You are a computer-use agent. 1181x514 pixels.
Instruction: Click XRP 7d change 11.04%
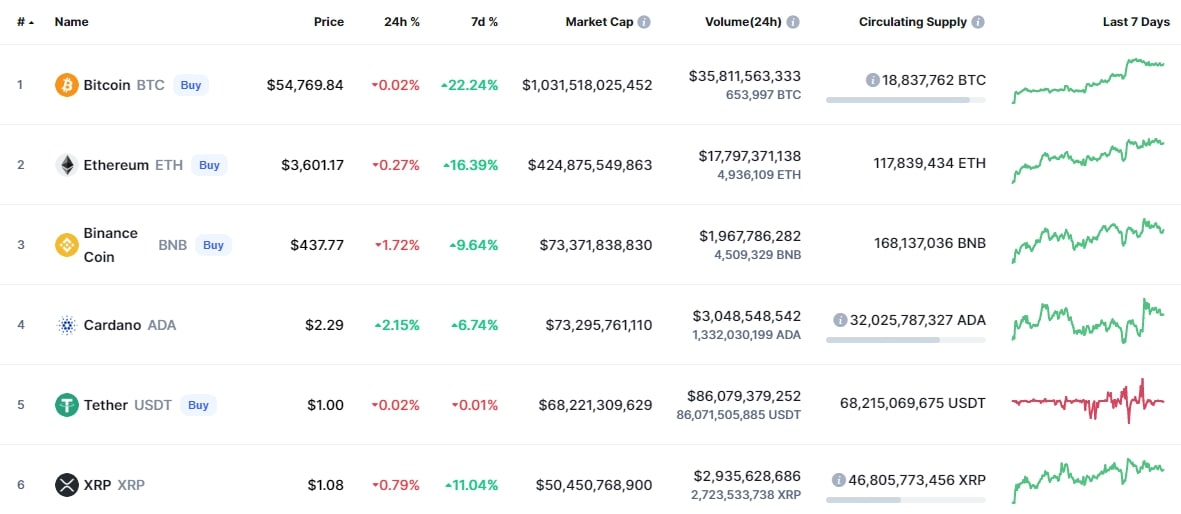click(471, 485)
